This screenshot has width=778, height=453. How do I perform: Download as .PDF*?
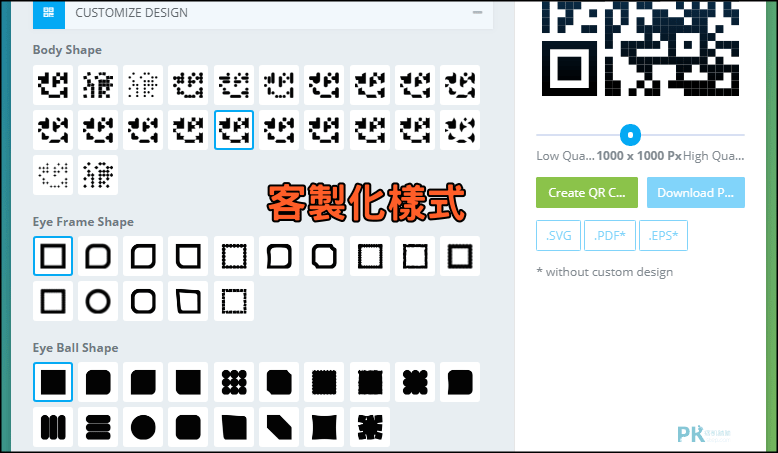pyautogui.click(x=610, y=236)
